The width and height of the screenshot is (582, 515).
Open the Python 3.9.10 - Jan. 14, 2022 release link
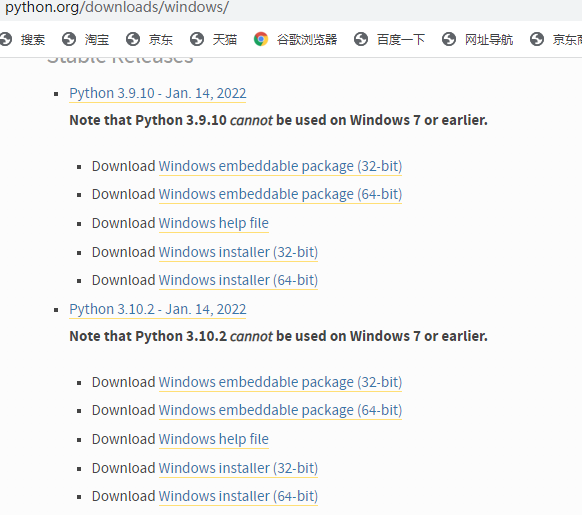click(158, 93)
